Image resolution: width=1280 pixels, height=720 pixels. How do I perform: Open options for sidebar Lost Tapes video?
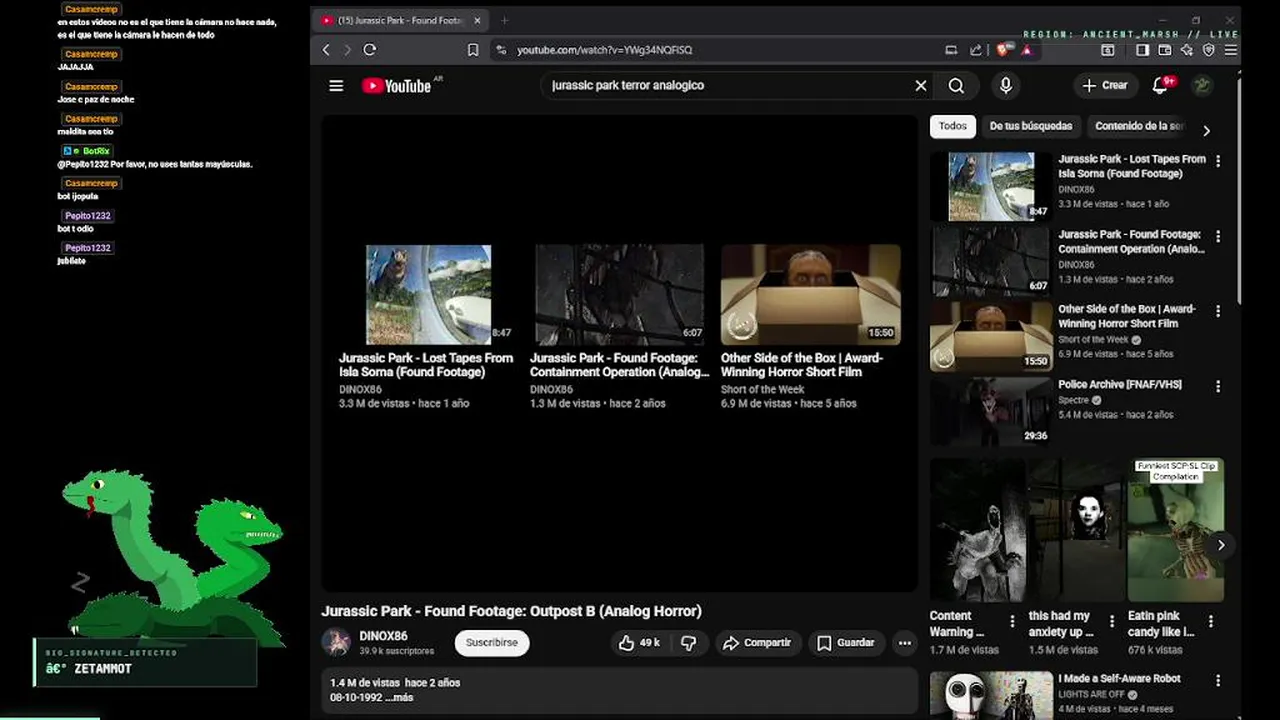(1218, 162)
